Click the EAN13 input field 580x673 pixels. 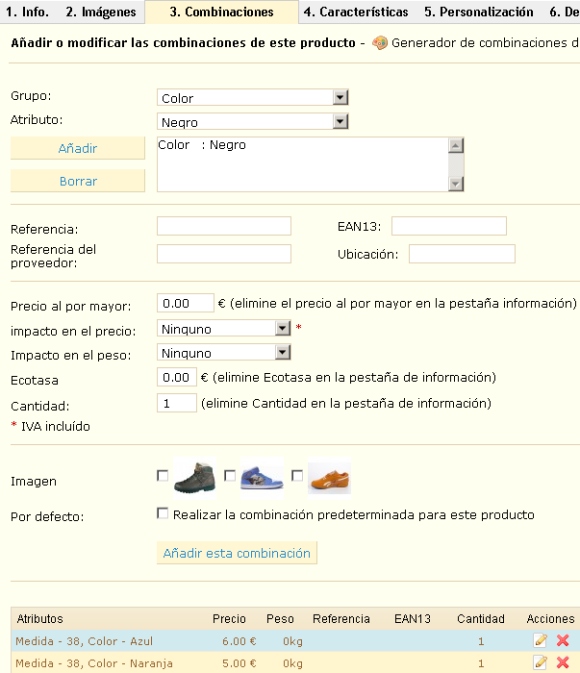pyautogui.click(x=449, y=226)
